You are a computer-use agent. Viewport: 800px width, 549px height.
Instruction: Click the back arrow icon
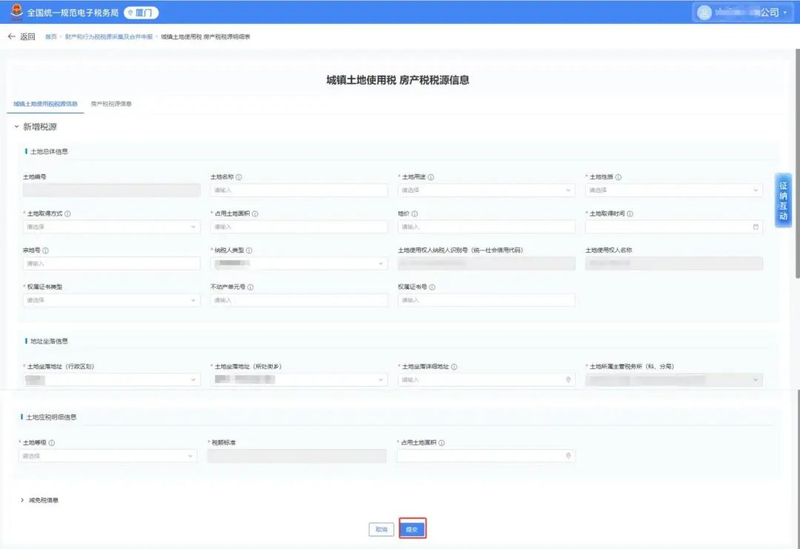[11, 37]
